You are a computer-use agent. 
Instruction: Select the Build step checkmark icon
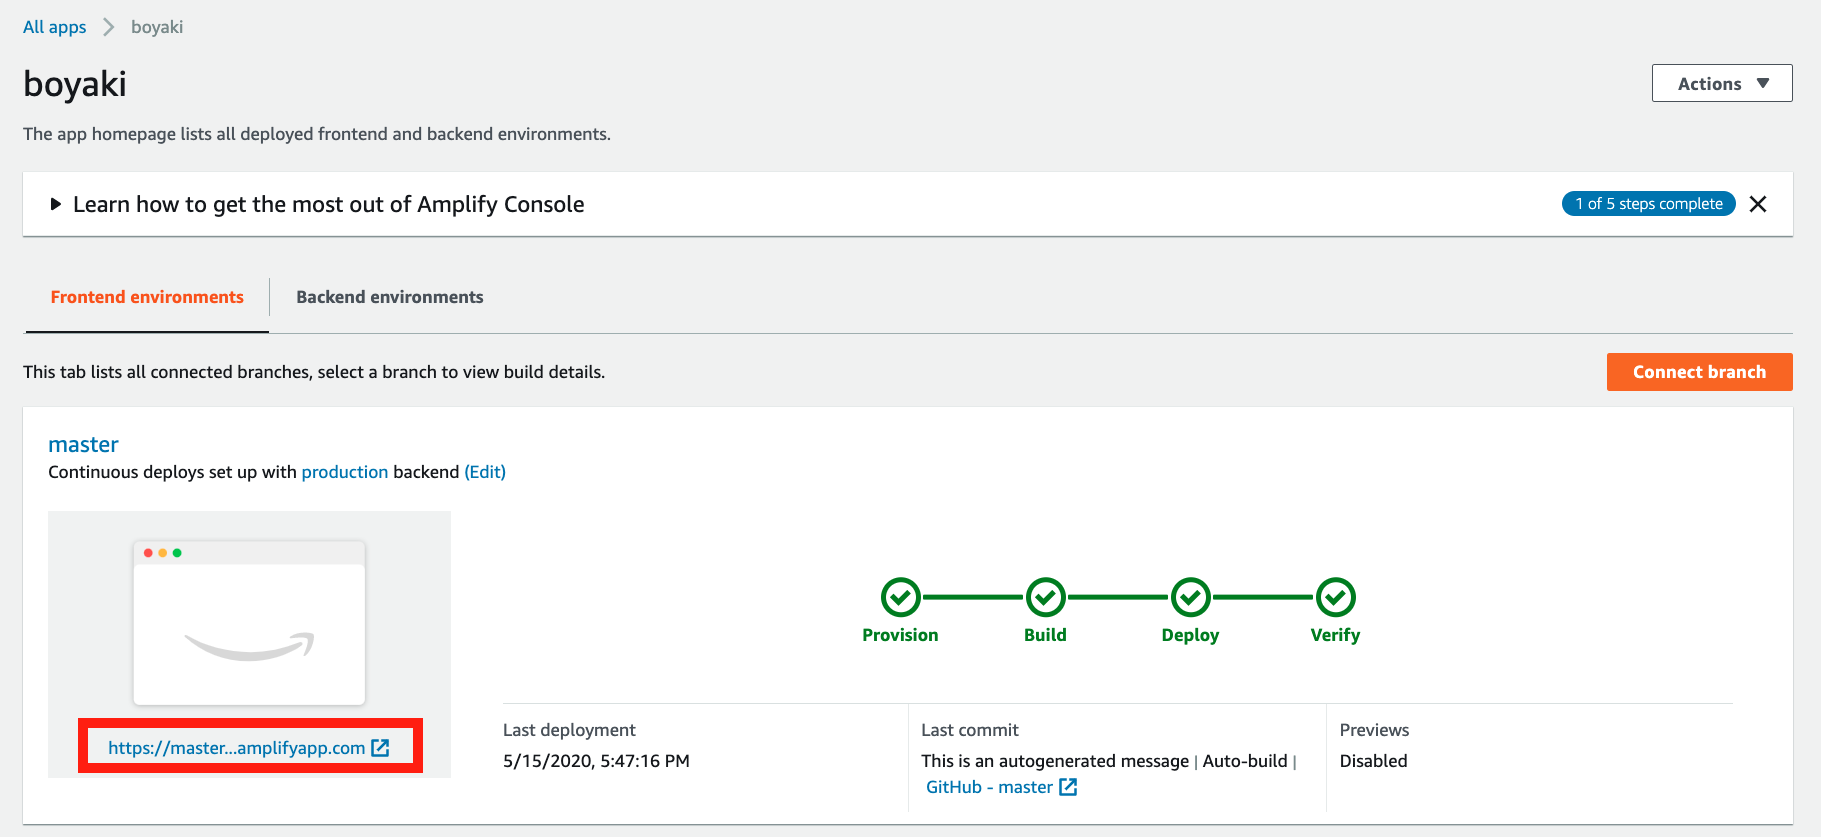click(x=1045, y=597)
